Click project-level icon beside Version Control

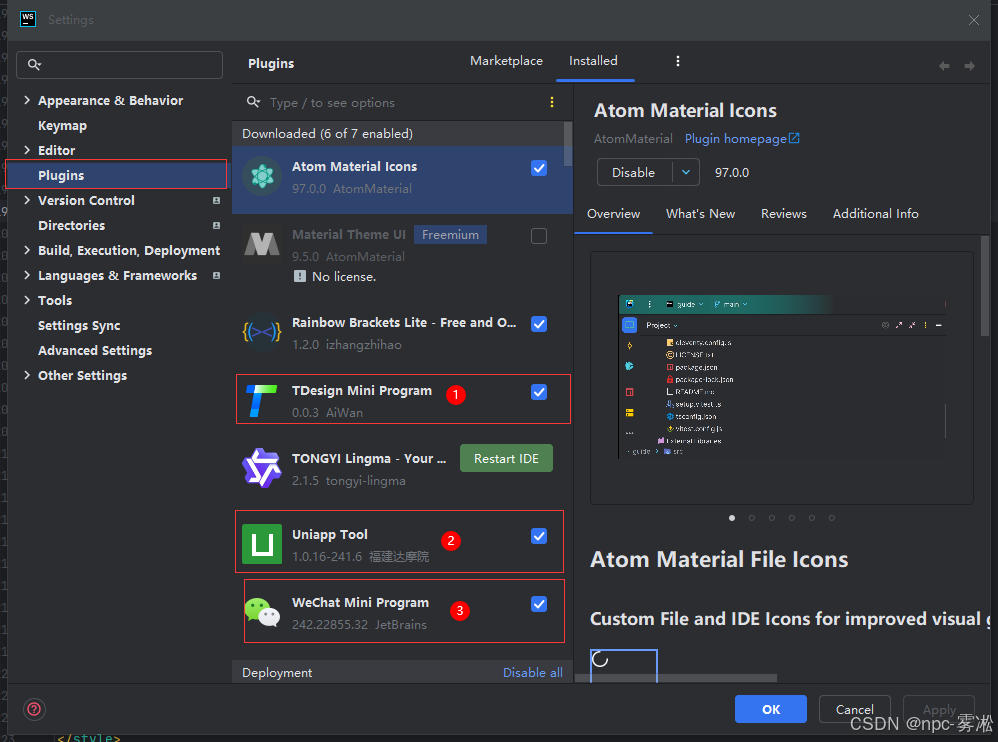216,200
